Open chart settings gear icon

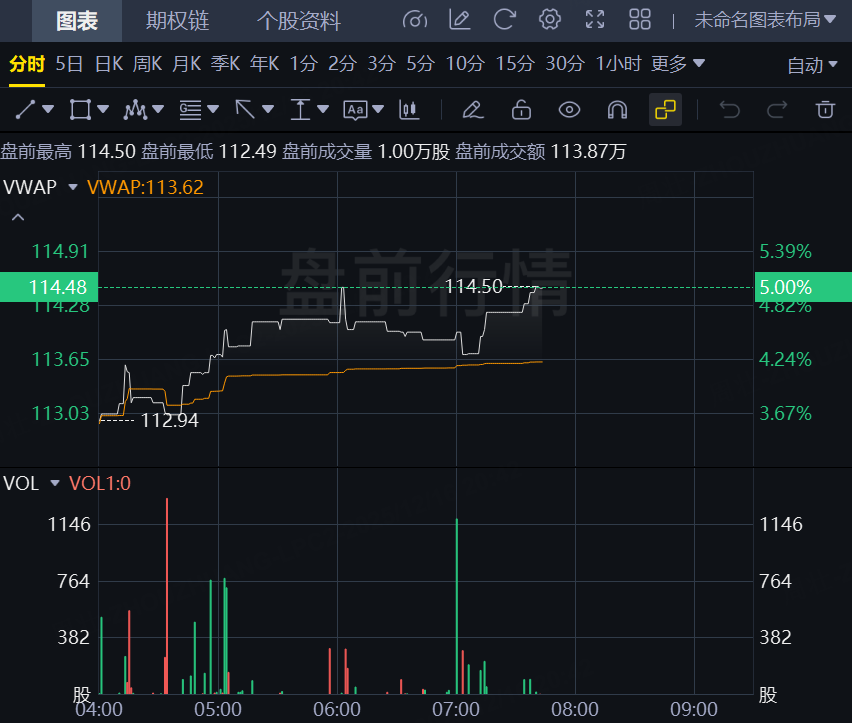pos(549,19)
